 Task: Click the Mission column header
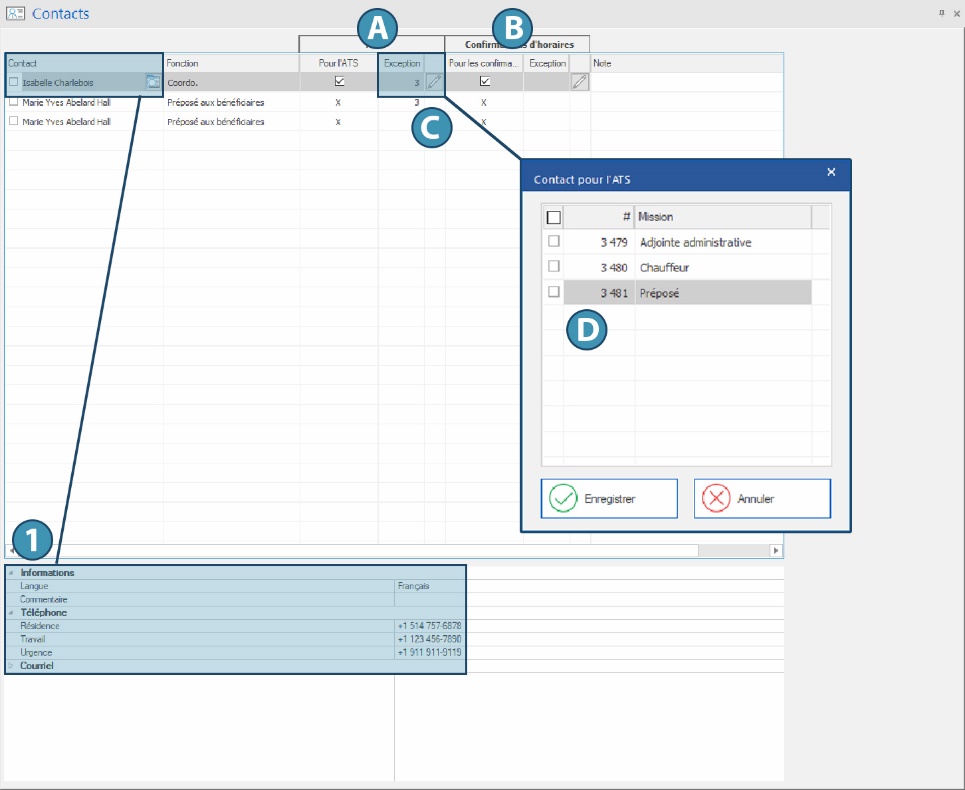click(x=720, y=217)
